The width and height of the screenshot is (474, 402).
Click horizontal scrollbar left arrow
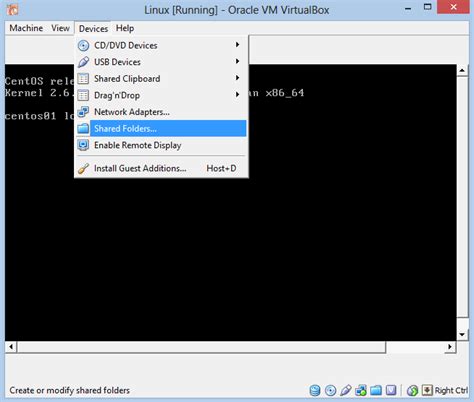tap(11, 347)
